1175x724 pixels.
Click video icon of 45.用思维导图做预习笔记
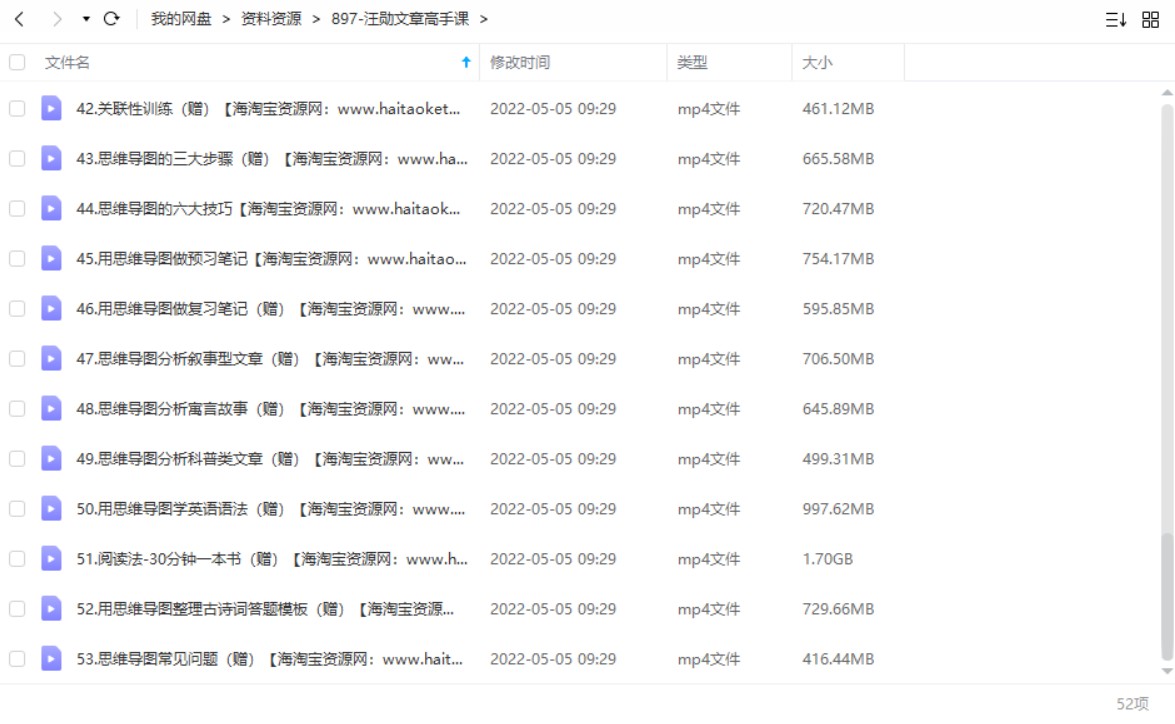point(51,259)
